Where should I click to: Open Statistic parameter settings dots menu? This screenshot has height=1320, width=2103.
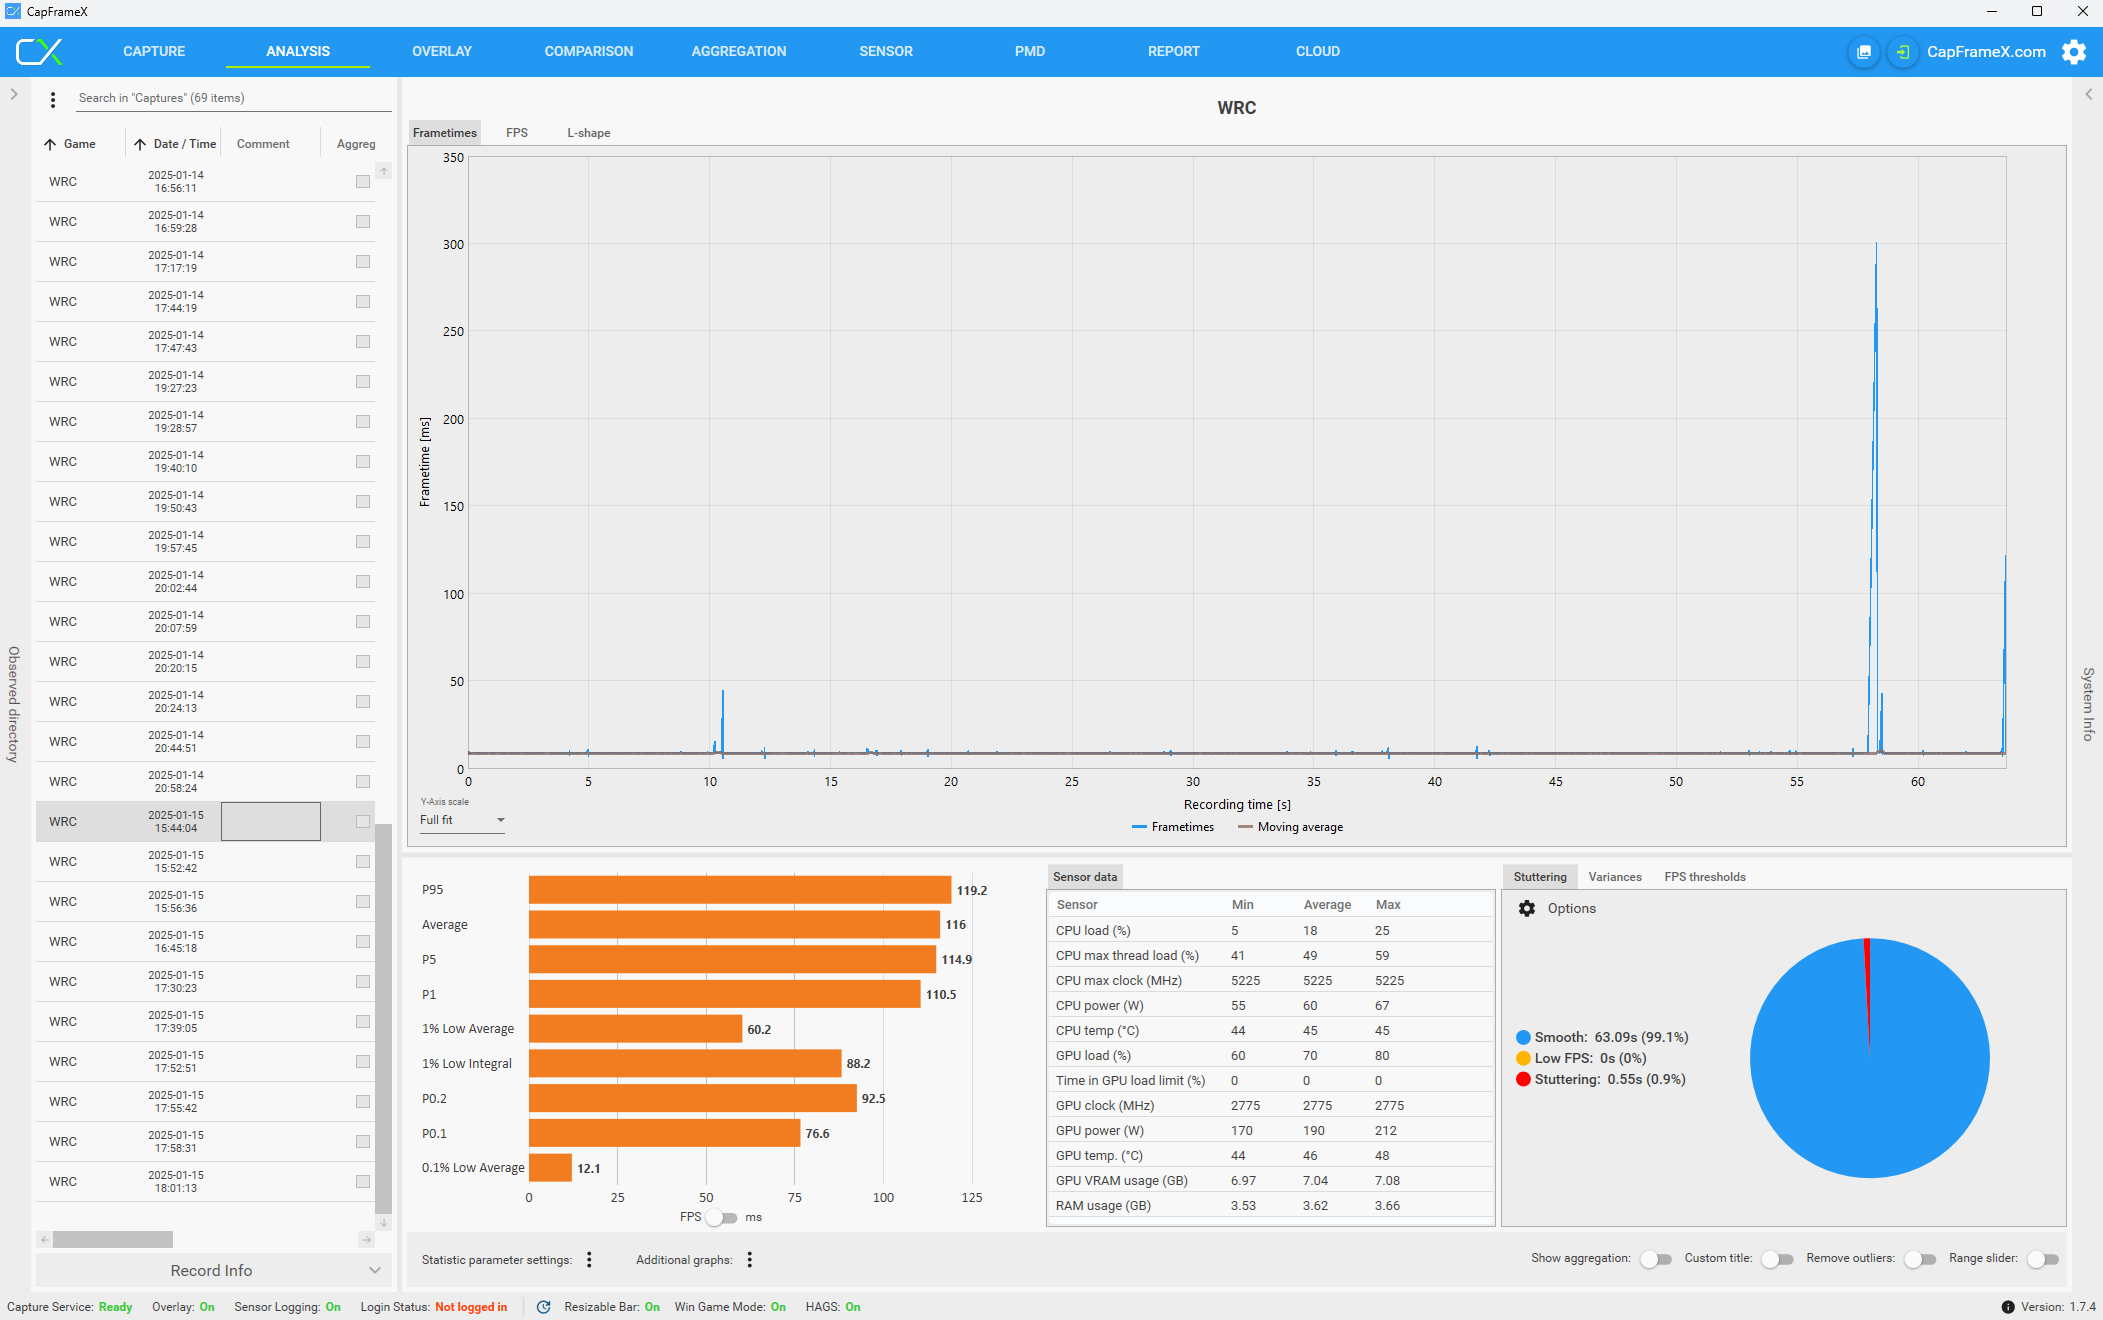(x=589, y=1260)
